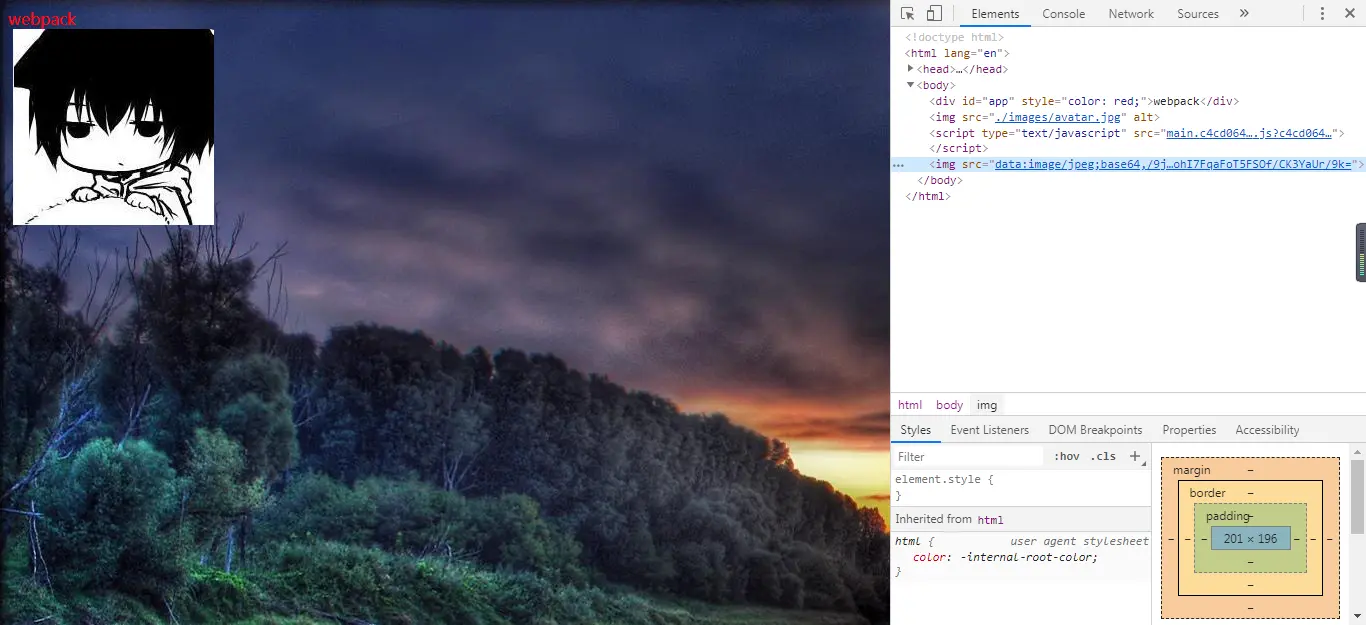Click the styles pane vertical scrollbar
The height and width of the screenshot is (625, 1366).
pyautogui.click(x=1358, y=496)
